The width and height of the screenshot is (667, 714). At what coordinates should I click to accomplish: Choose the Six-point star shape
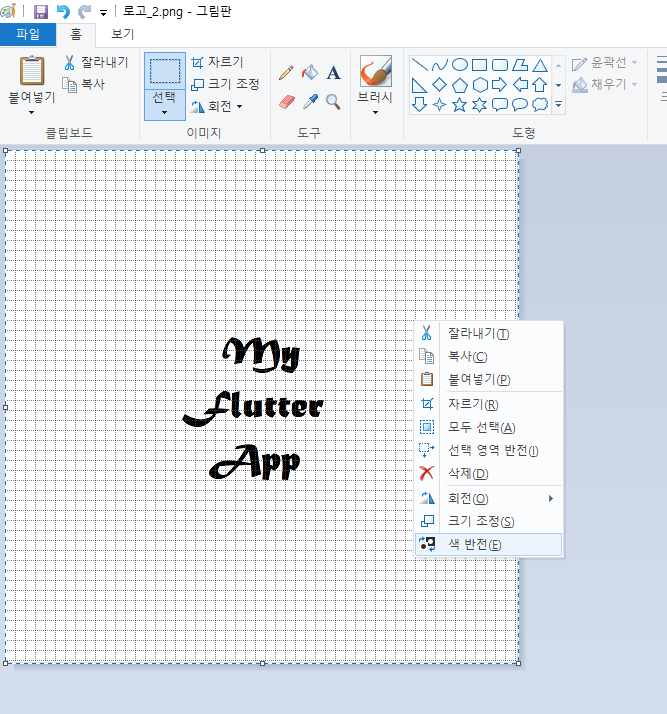479,105
